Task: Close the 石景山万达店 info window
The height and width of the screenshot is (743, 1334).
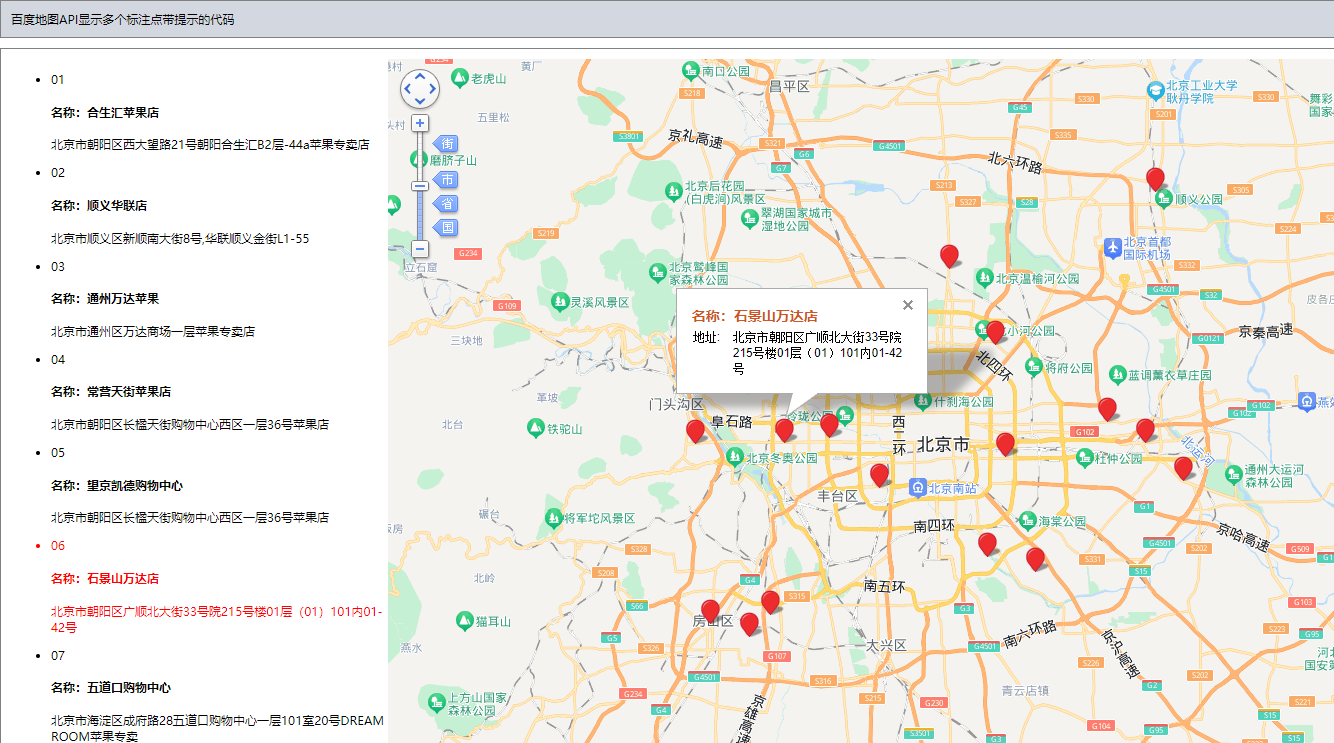Action: [x=908, y=305]
